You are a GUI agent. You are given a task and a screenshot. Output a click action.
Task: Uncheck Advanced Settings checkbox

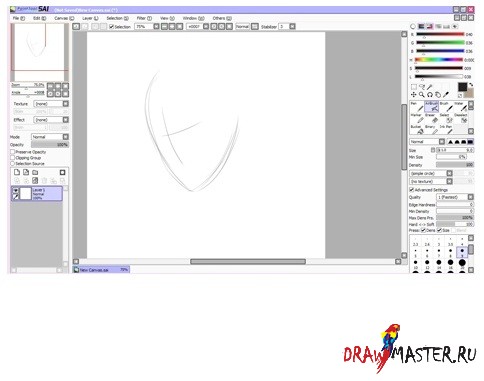tap(412, 190)
